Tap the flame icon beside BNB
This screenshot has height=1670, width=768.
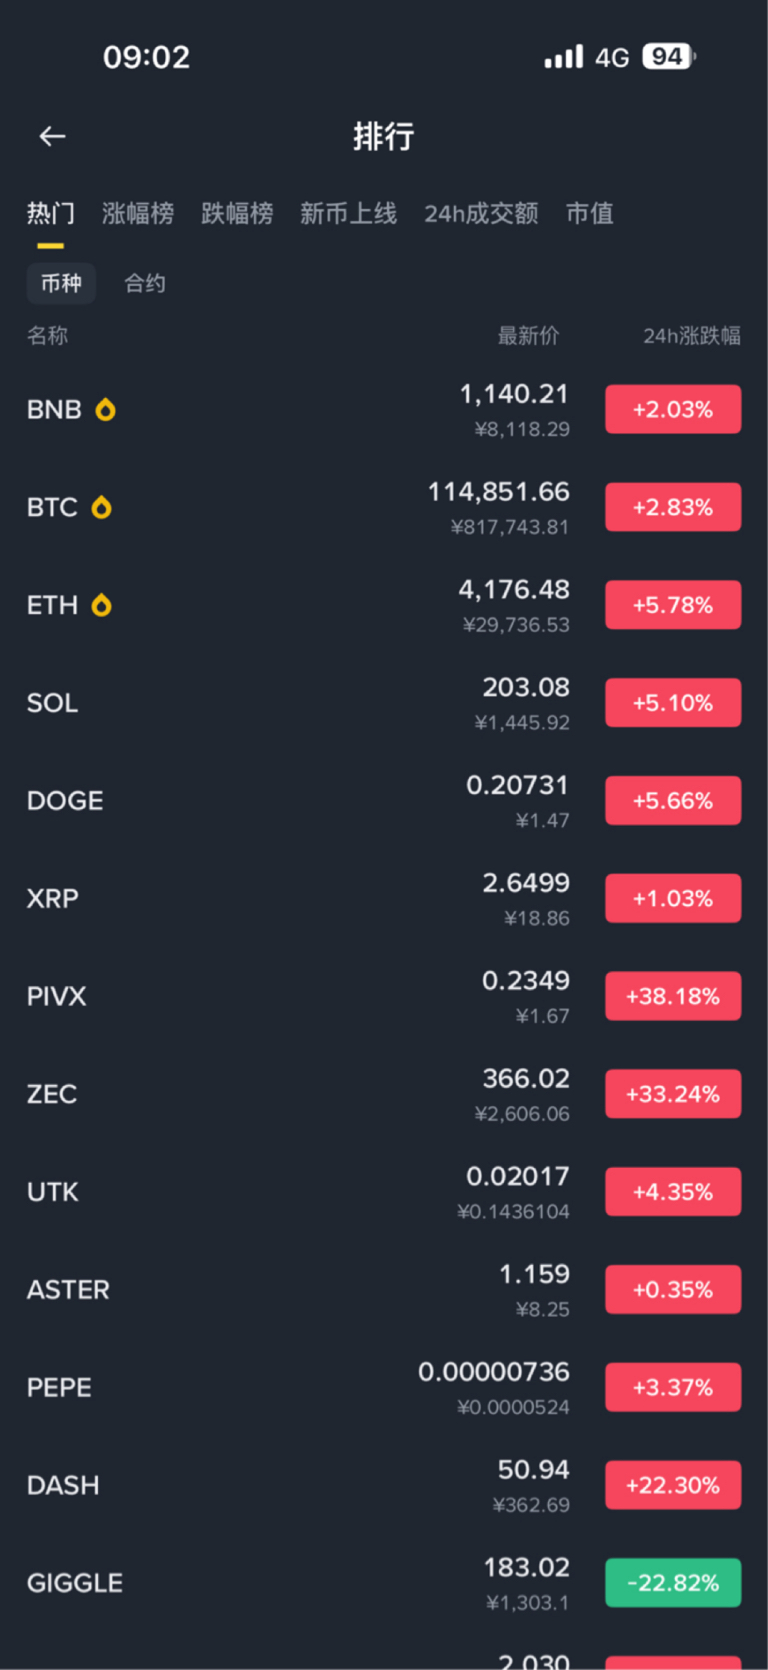pyautogui.click(x=105, y=410)
